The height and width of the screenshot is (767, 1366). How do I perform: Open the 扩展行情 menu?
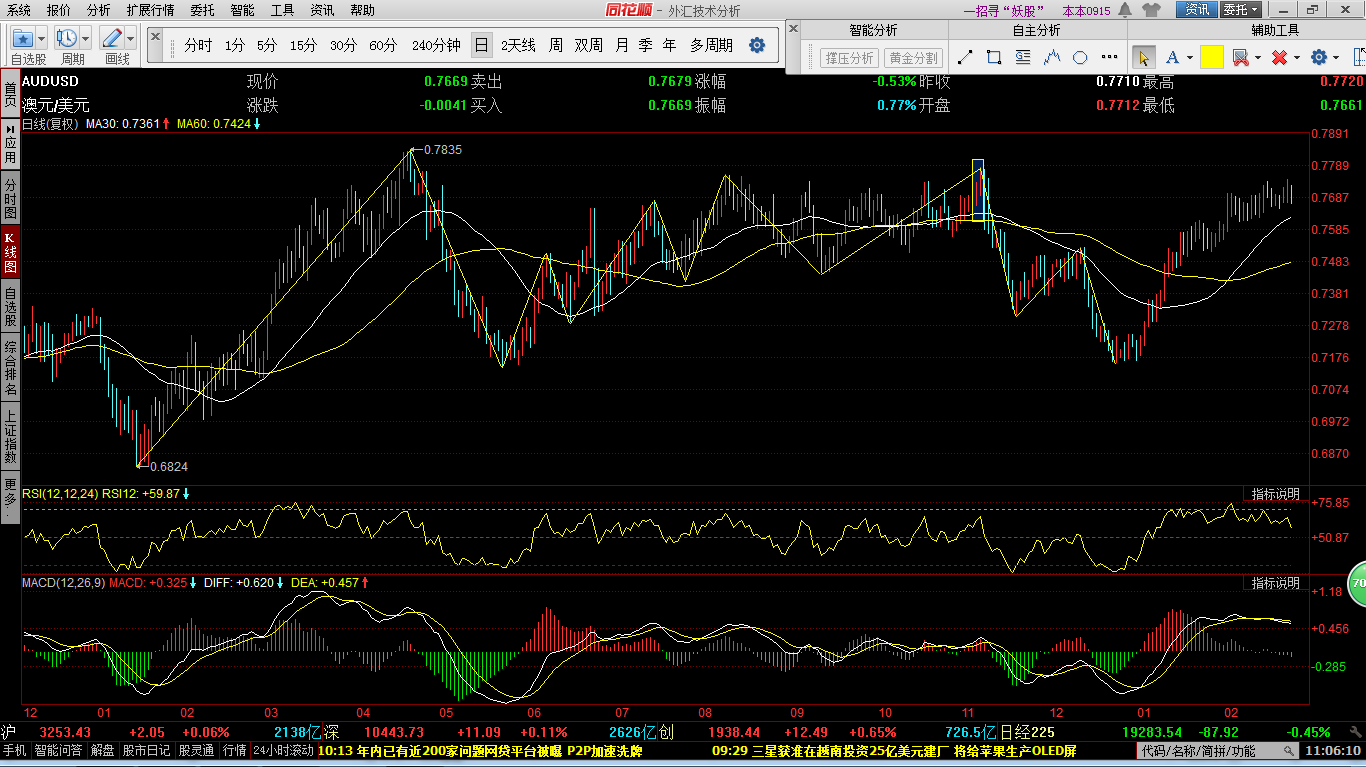[150, 10]
